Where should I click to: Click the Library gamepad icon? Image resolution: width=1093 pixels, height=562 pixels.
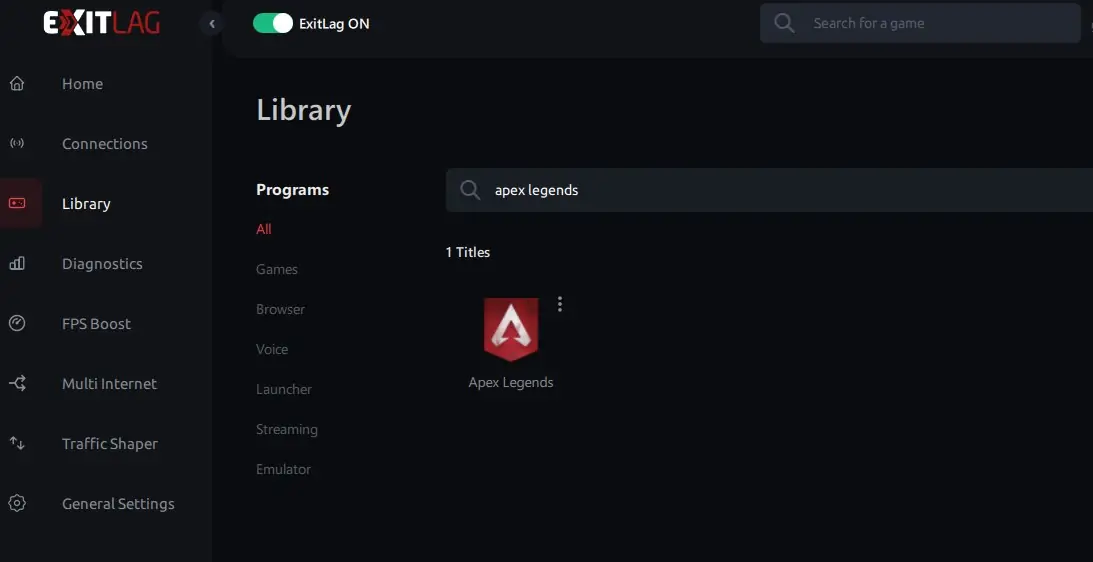coord(17,204)
